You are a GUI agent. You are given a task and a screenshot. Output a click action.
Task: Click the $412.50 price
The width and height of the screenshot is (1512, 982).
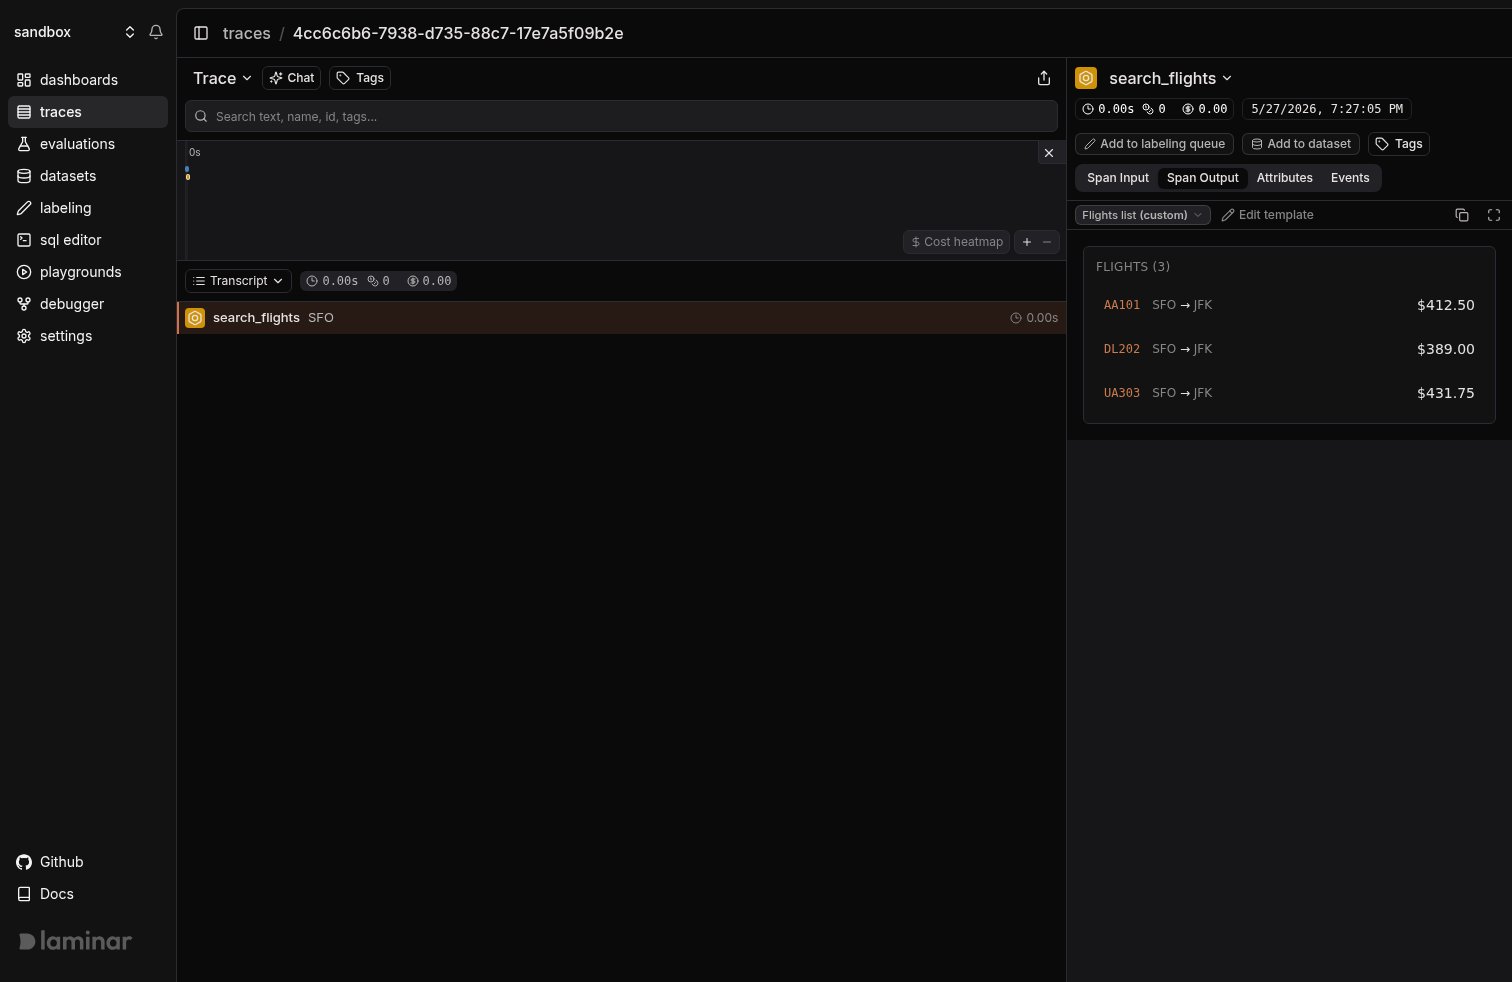pyautogui.click(x=1445, y=305)
